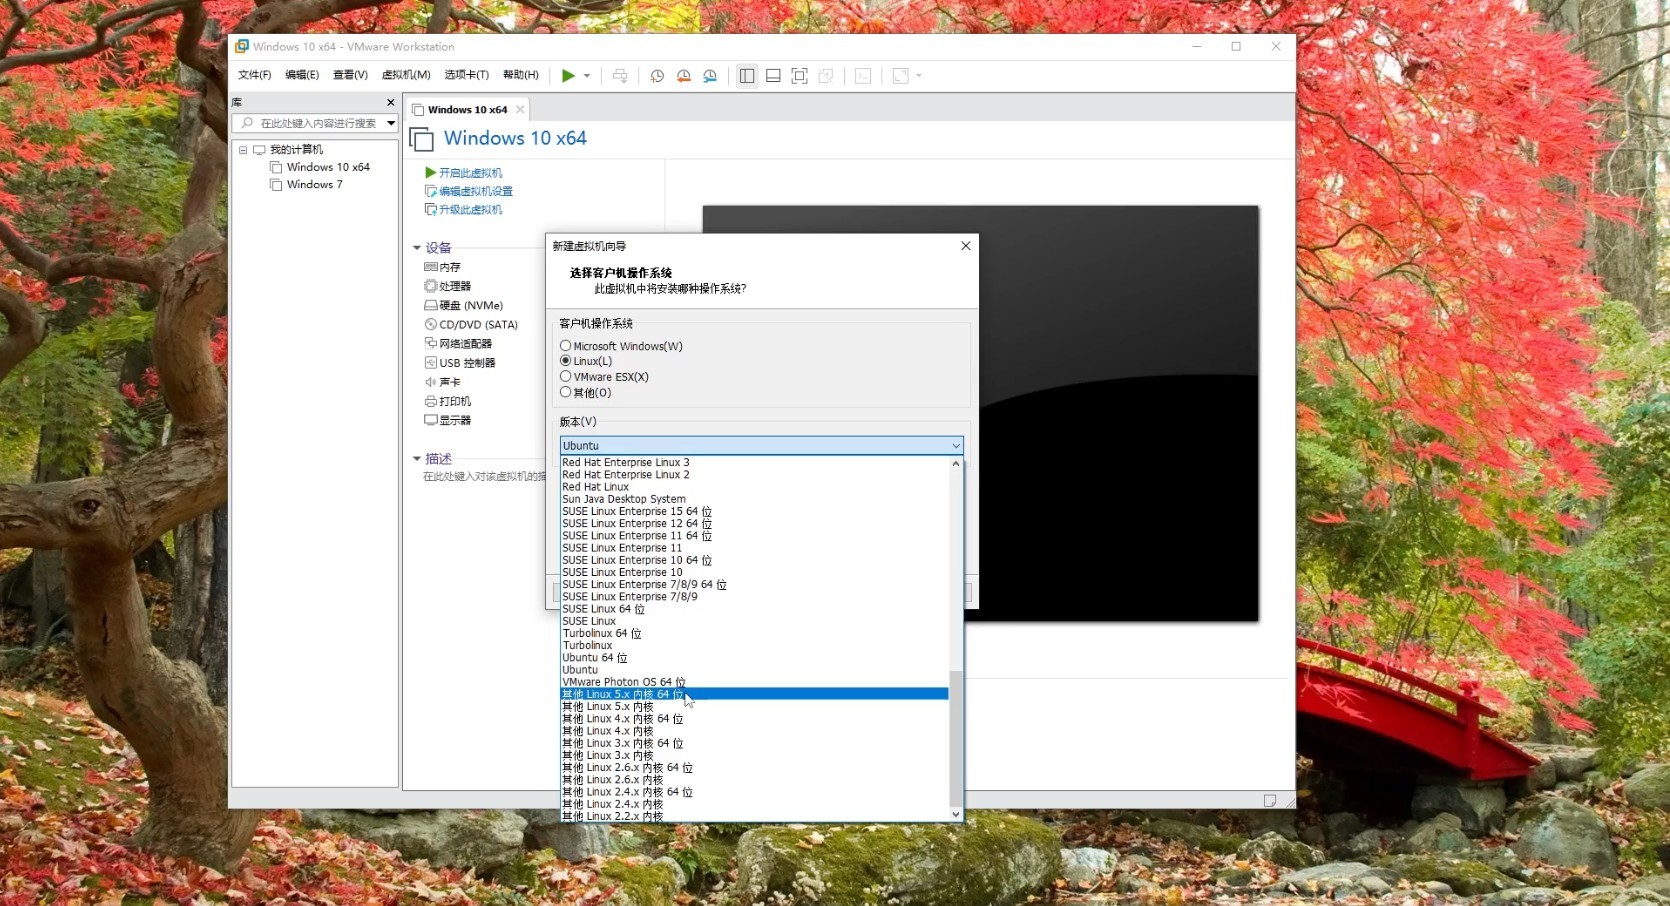Open snapshot manager with blue clock icon
This screenshot has width=1670, height=906.
(710, 76)
